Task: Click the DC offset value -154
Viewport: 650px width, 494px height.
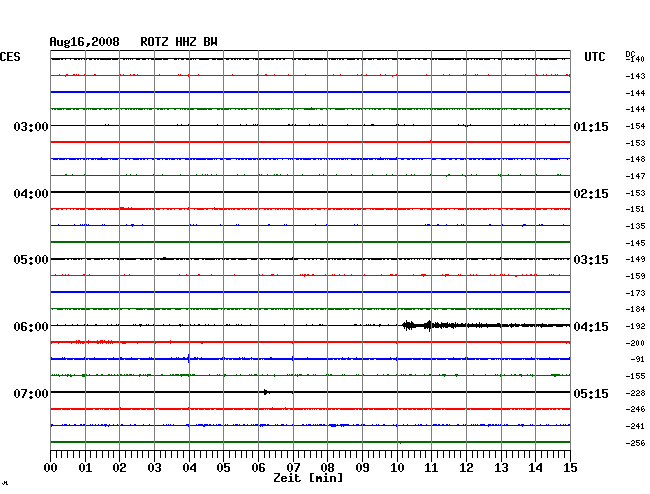Action: point(635,126)
